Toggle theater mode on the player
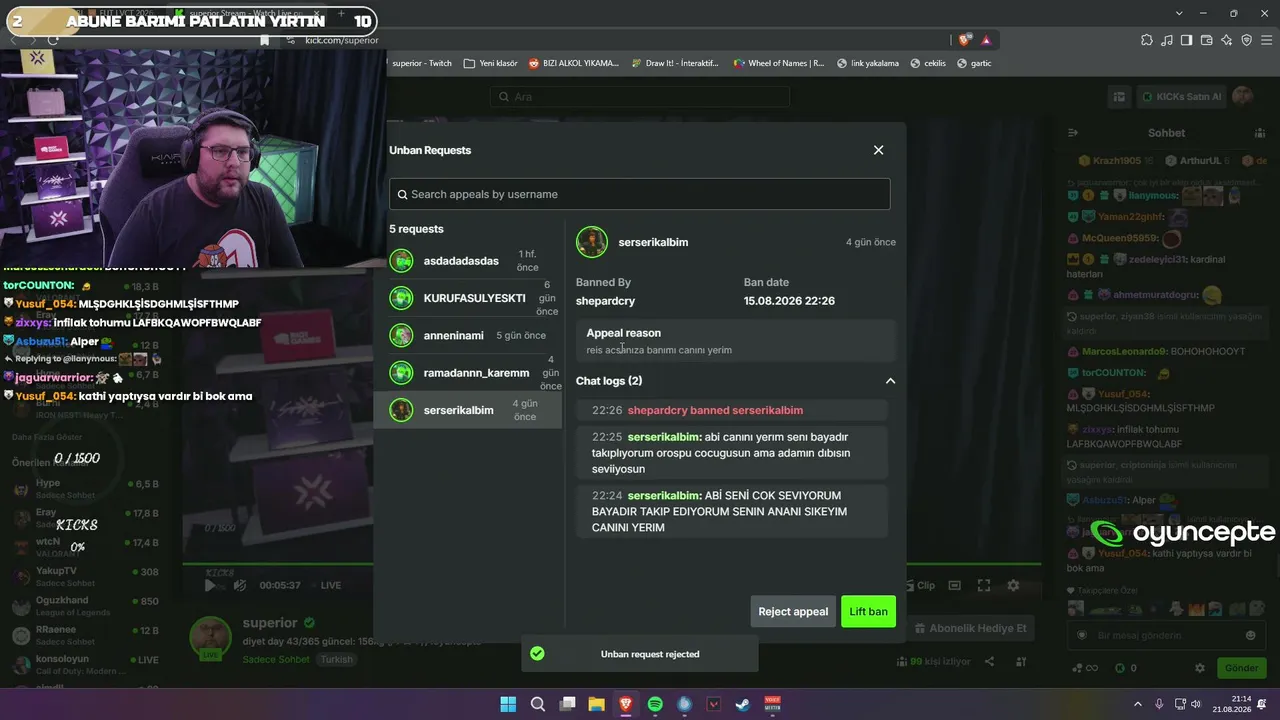This screenshot has width=1280, height=720. (x=955, y=586)
